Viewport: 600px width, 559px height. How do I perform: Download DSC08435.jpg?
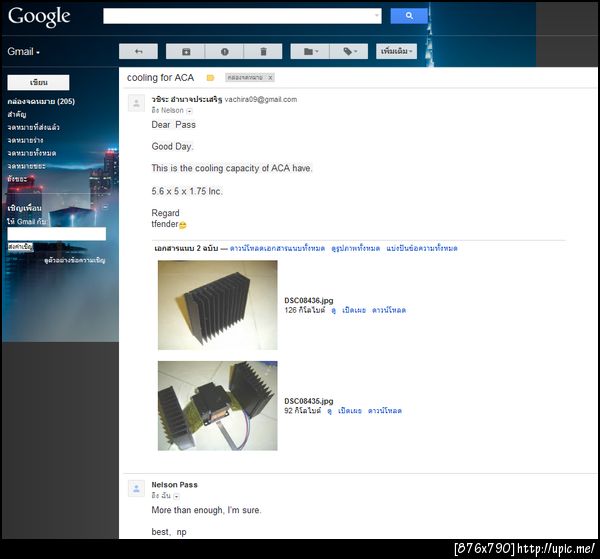385,411
